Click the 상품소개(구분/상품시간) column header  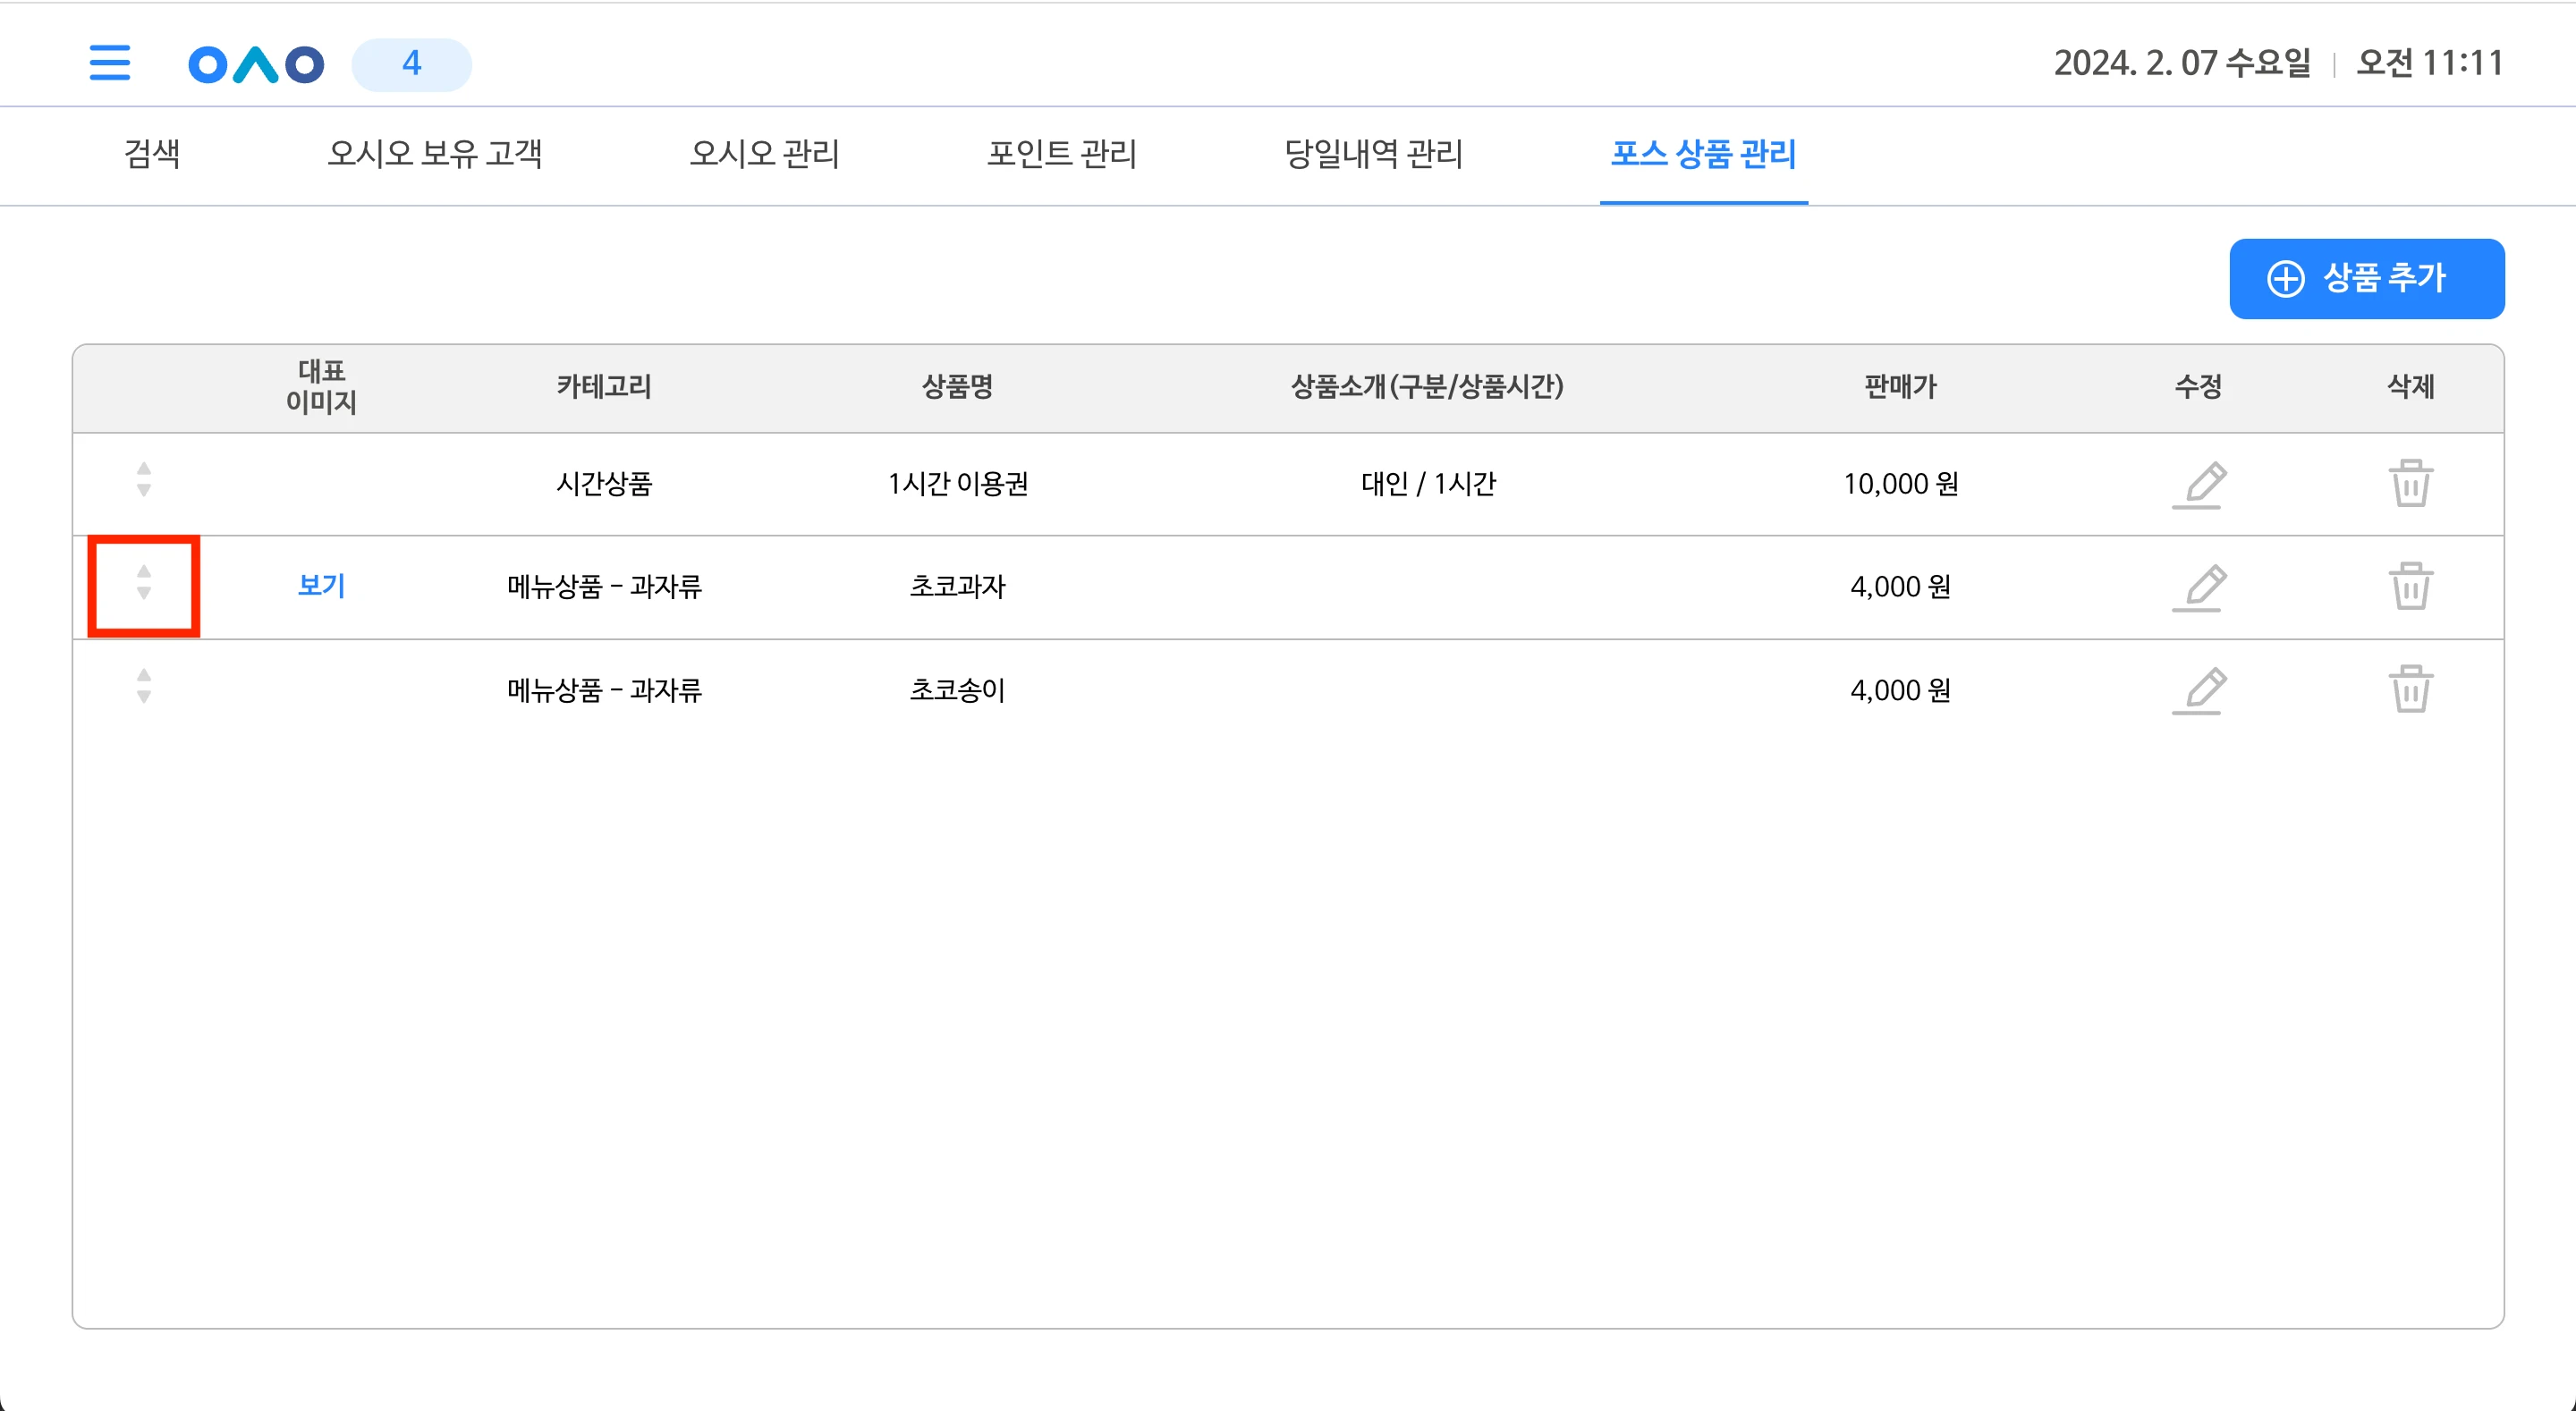coord(1427,387)
